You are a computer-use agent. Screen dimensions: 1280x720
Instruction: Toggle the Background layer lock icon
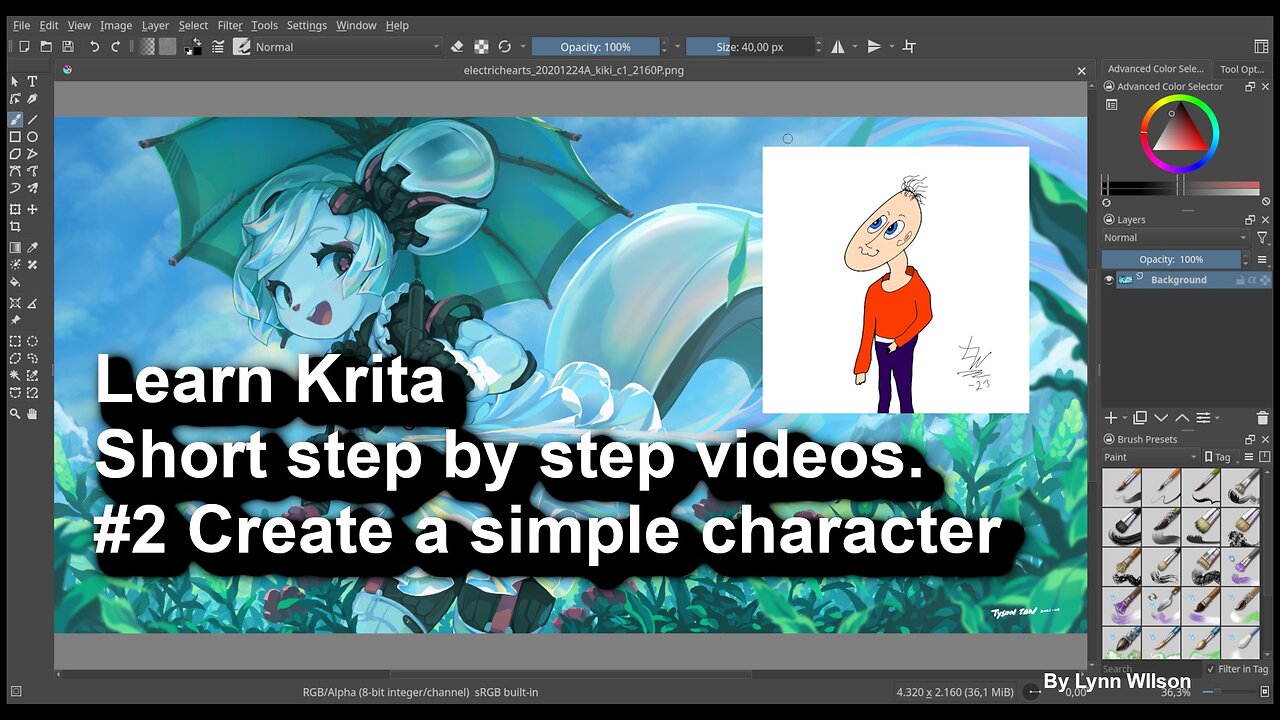pyautogui.click(x=1240, y=280)
